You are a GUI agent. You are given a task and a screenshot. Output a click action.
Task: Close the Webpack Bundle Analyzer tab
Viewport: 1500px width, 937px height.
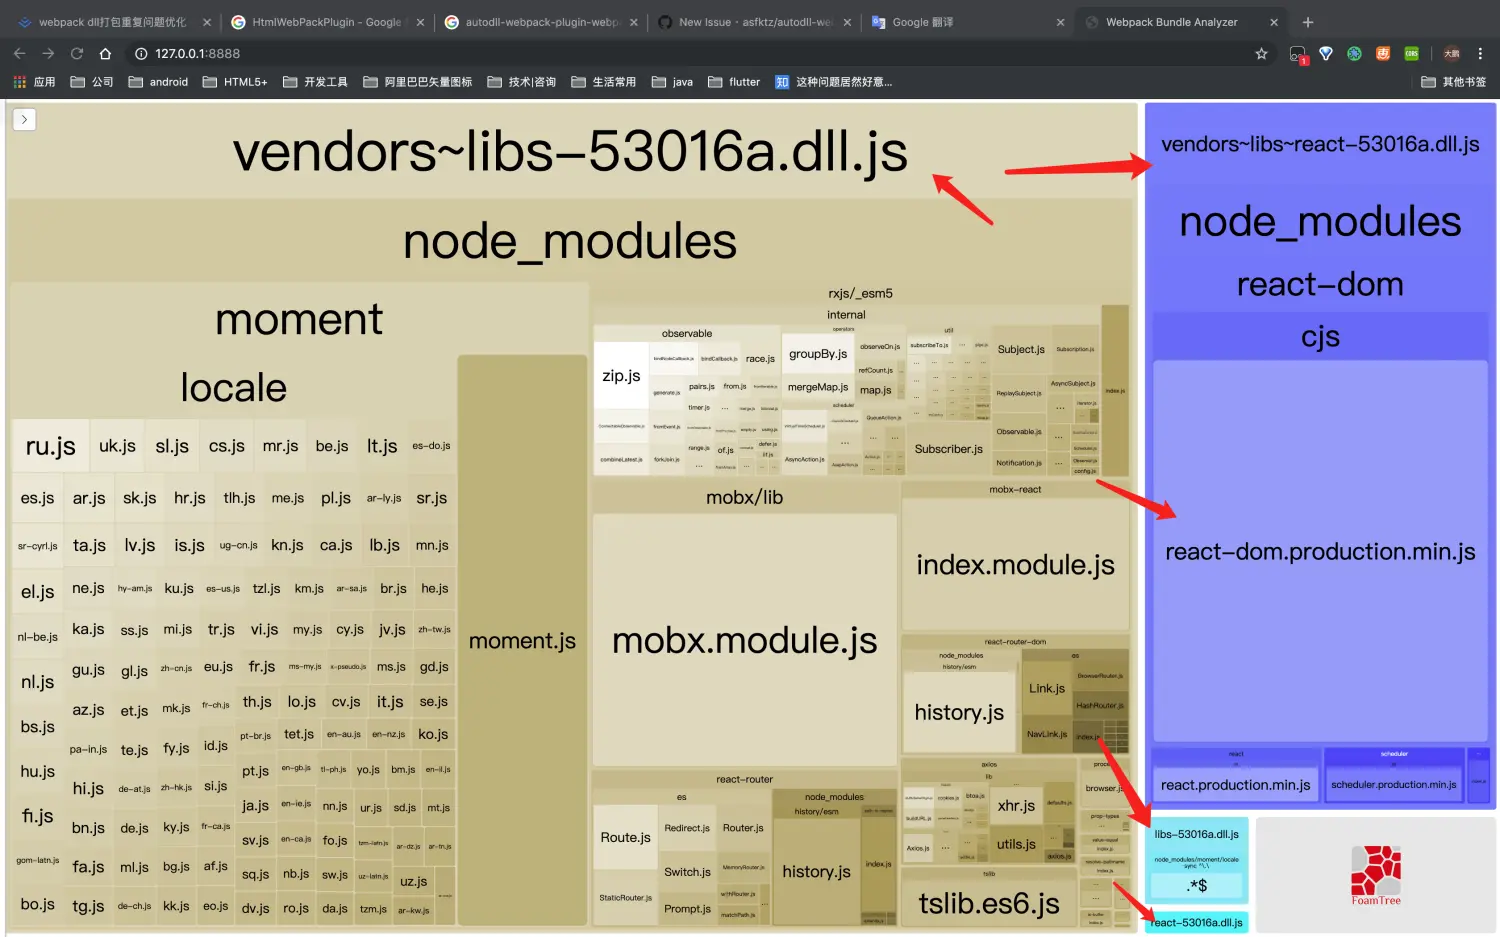pos(1274,22)
